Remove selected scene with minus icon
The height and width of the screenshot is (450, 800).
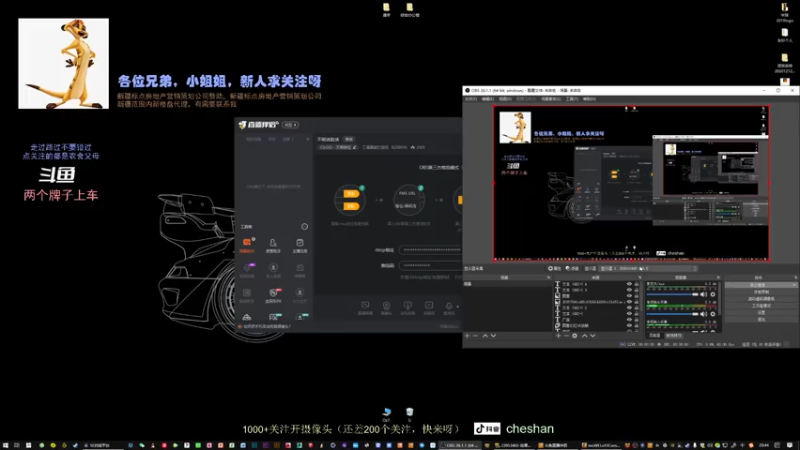(475, 336)
